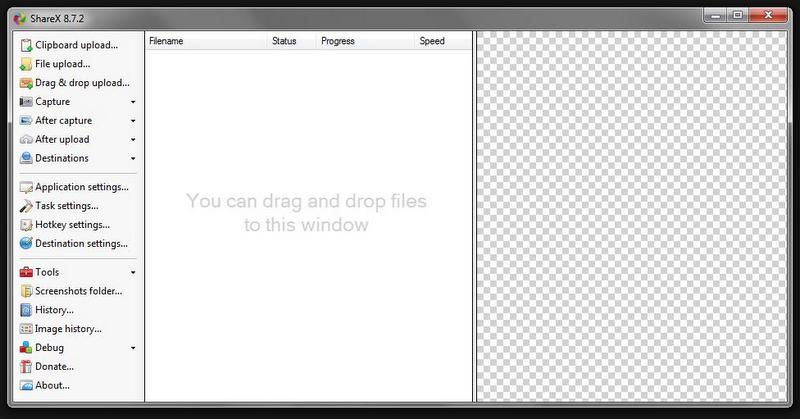The height and width of the screenshot is (419, 800).
Task: Open Screenshots folder... text
Action: click(79, 291)
